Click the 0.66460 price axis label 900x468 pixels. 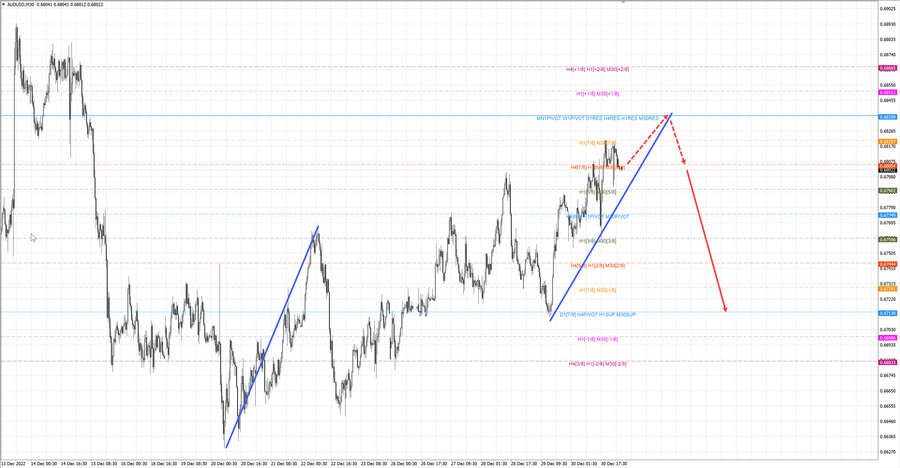pyautogui.click(x=888, y=421)
